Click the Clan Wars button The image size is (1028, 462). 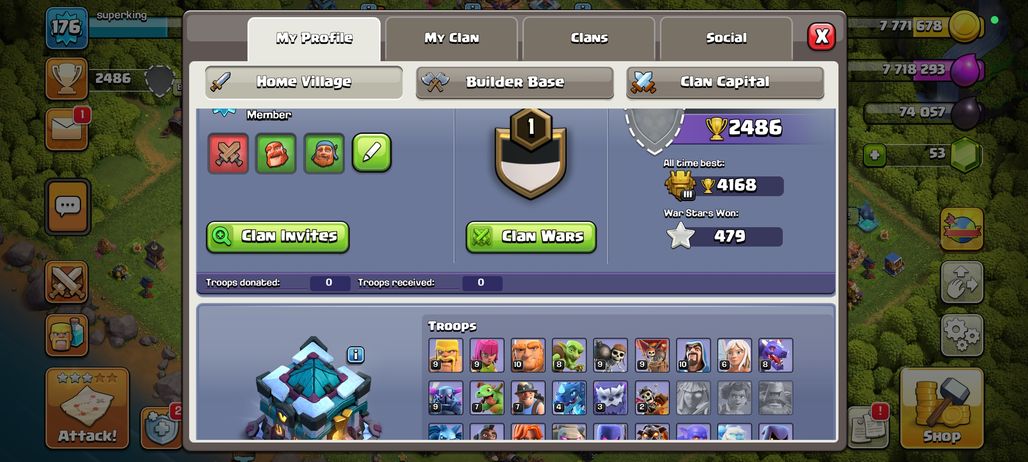pos(531,237)
